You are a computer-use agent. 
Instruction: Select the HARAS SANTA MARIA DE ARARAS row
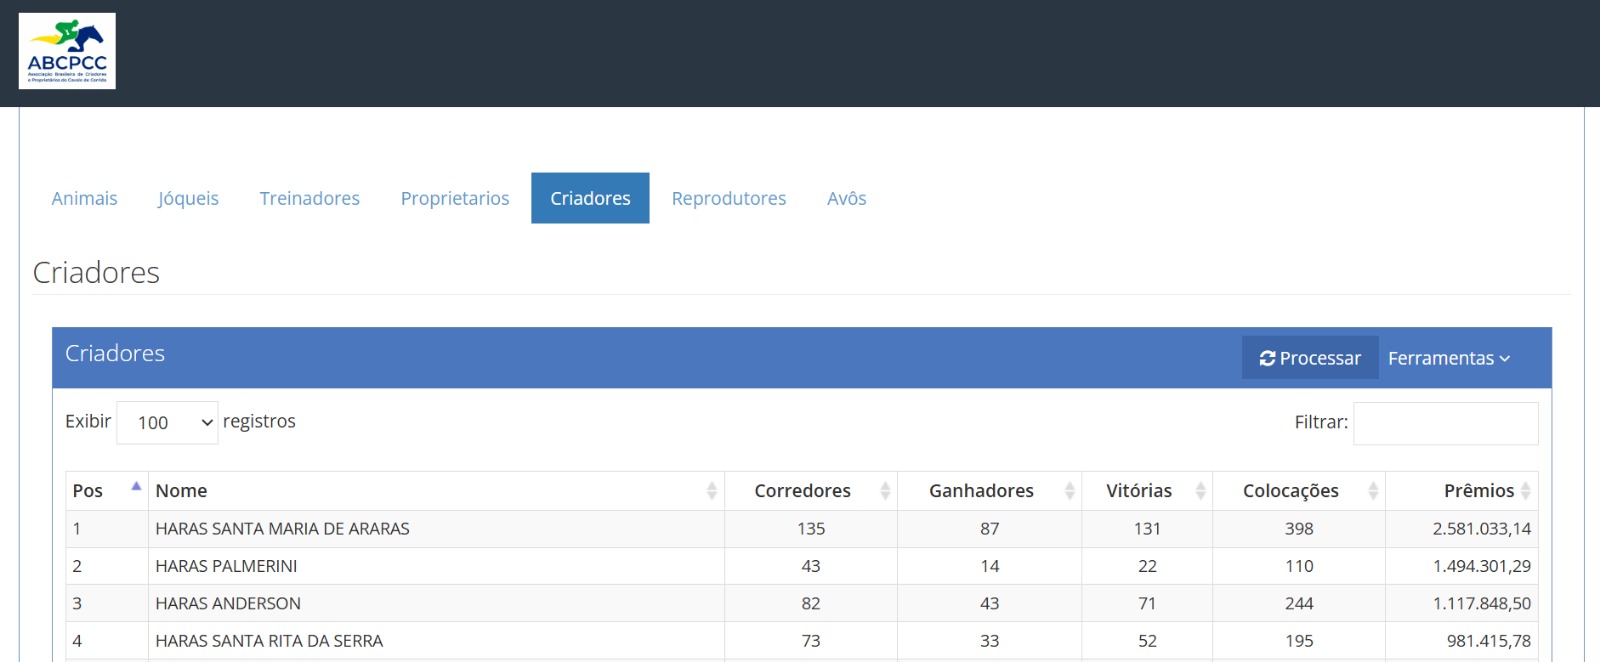282,529
